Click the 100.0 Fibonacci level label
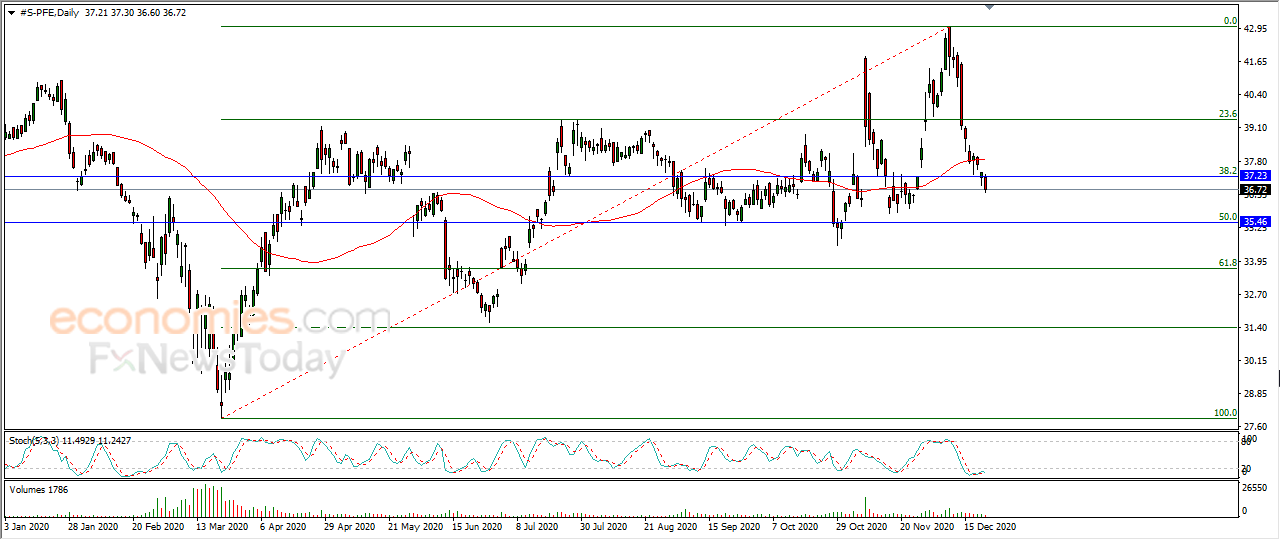Screen dimensions: 1280x540 [1226, 412]
